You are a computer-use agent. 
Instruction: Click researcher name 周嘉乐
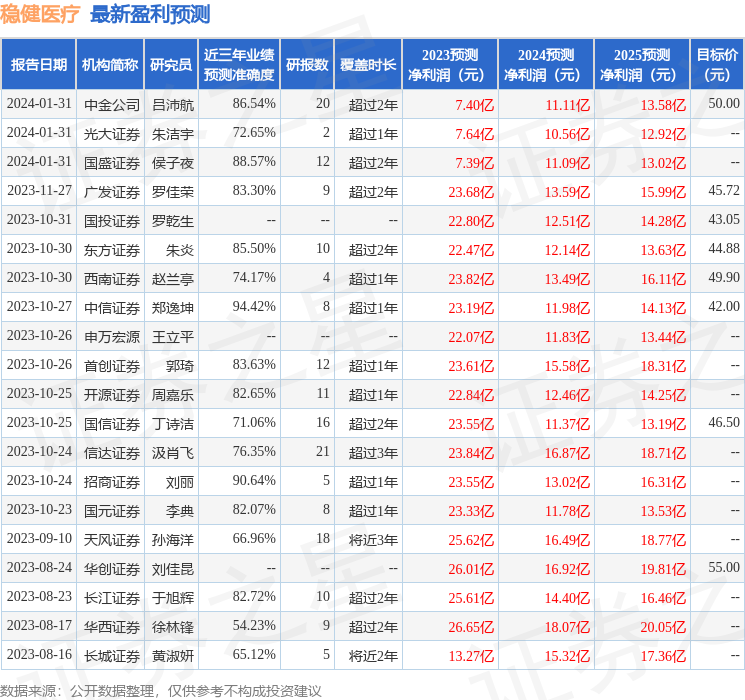click(173, 394)
